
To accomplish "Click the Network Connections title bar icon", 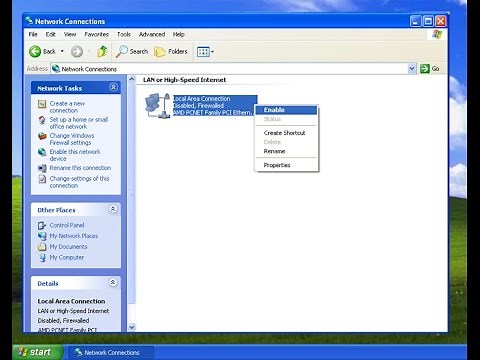I will click(29, 21).
